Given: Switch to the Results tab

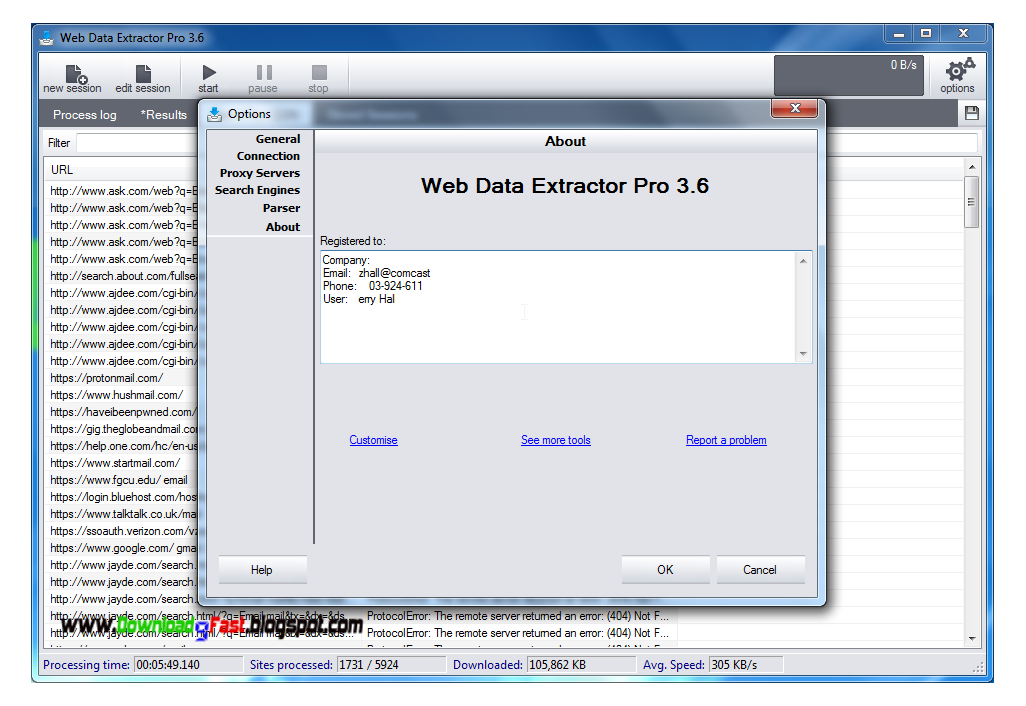Looking at the screenshot, I should point(163,114).
